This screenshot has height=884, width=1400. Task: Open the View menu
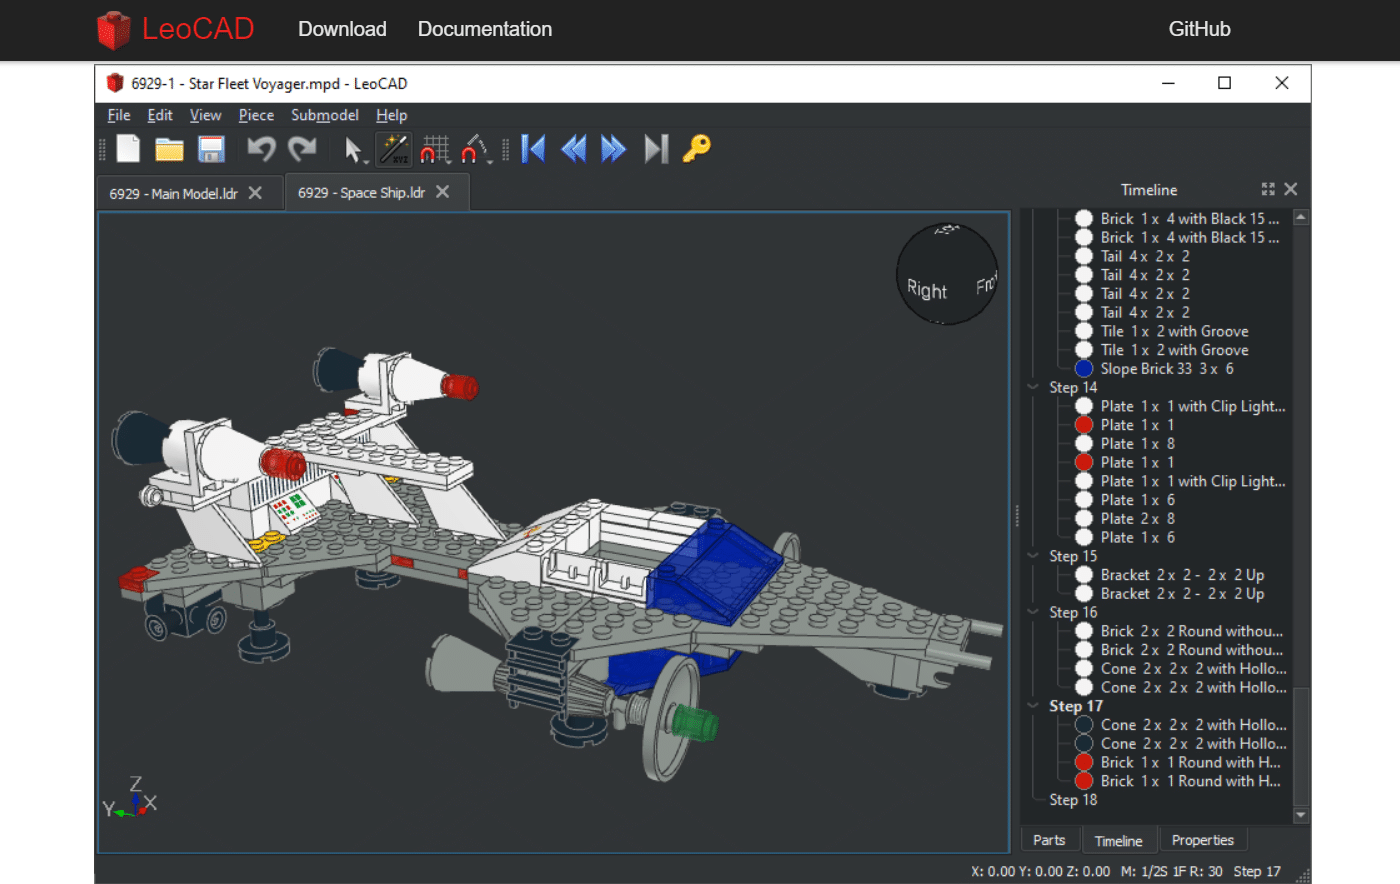click(x=205, y=115)
